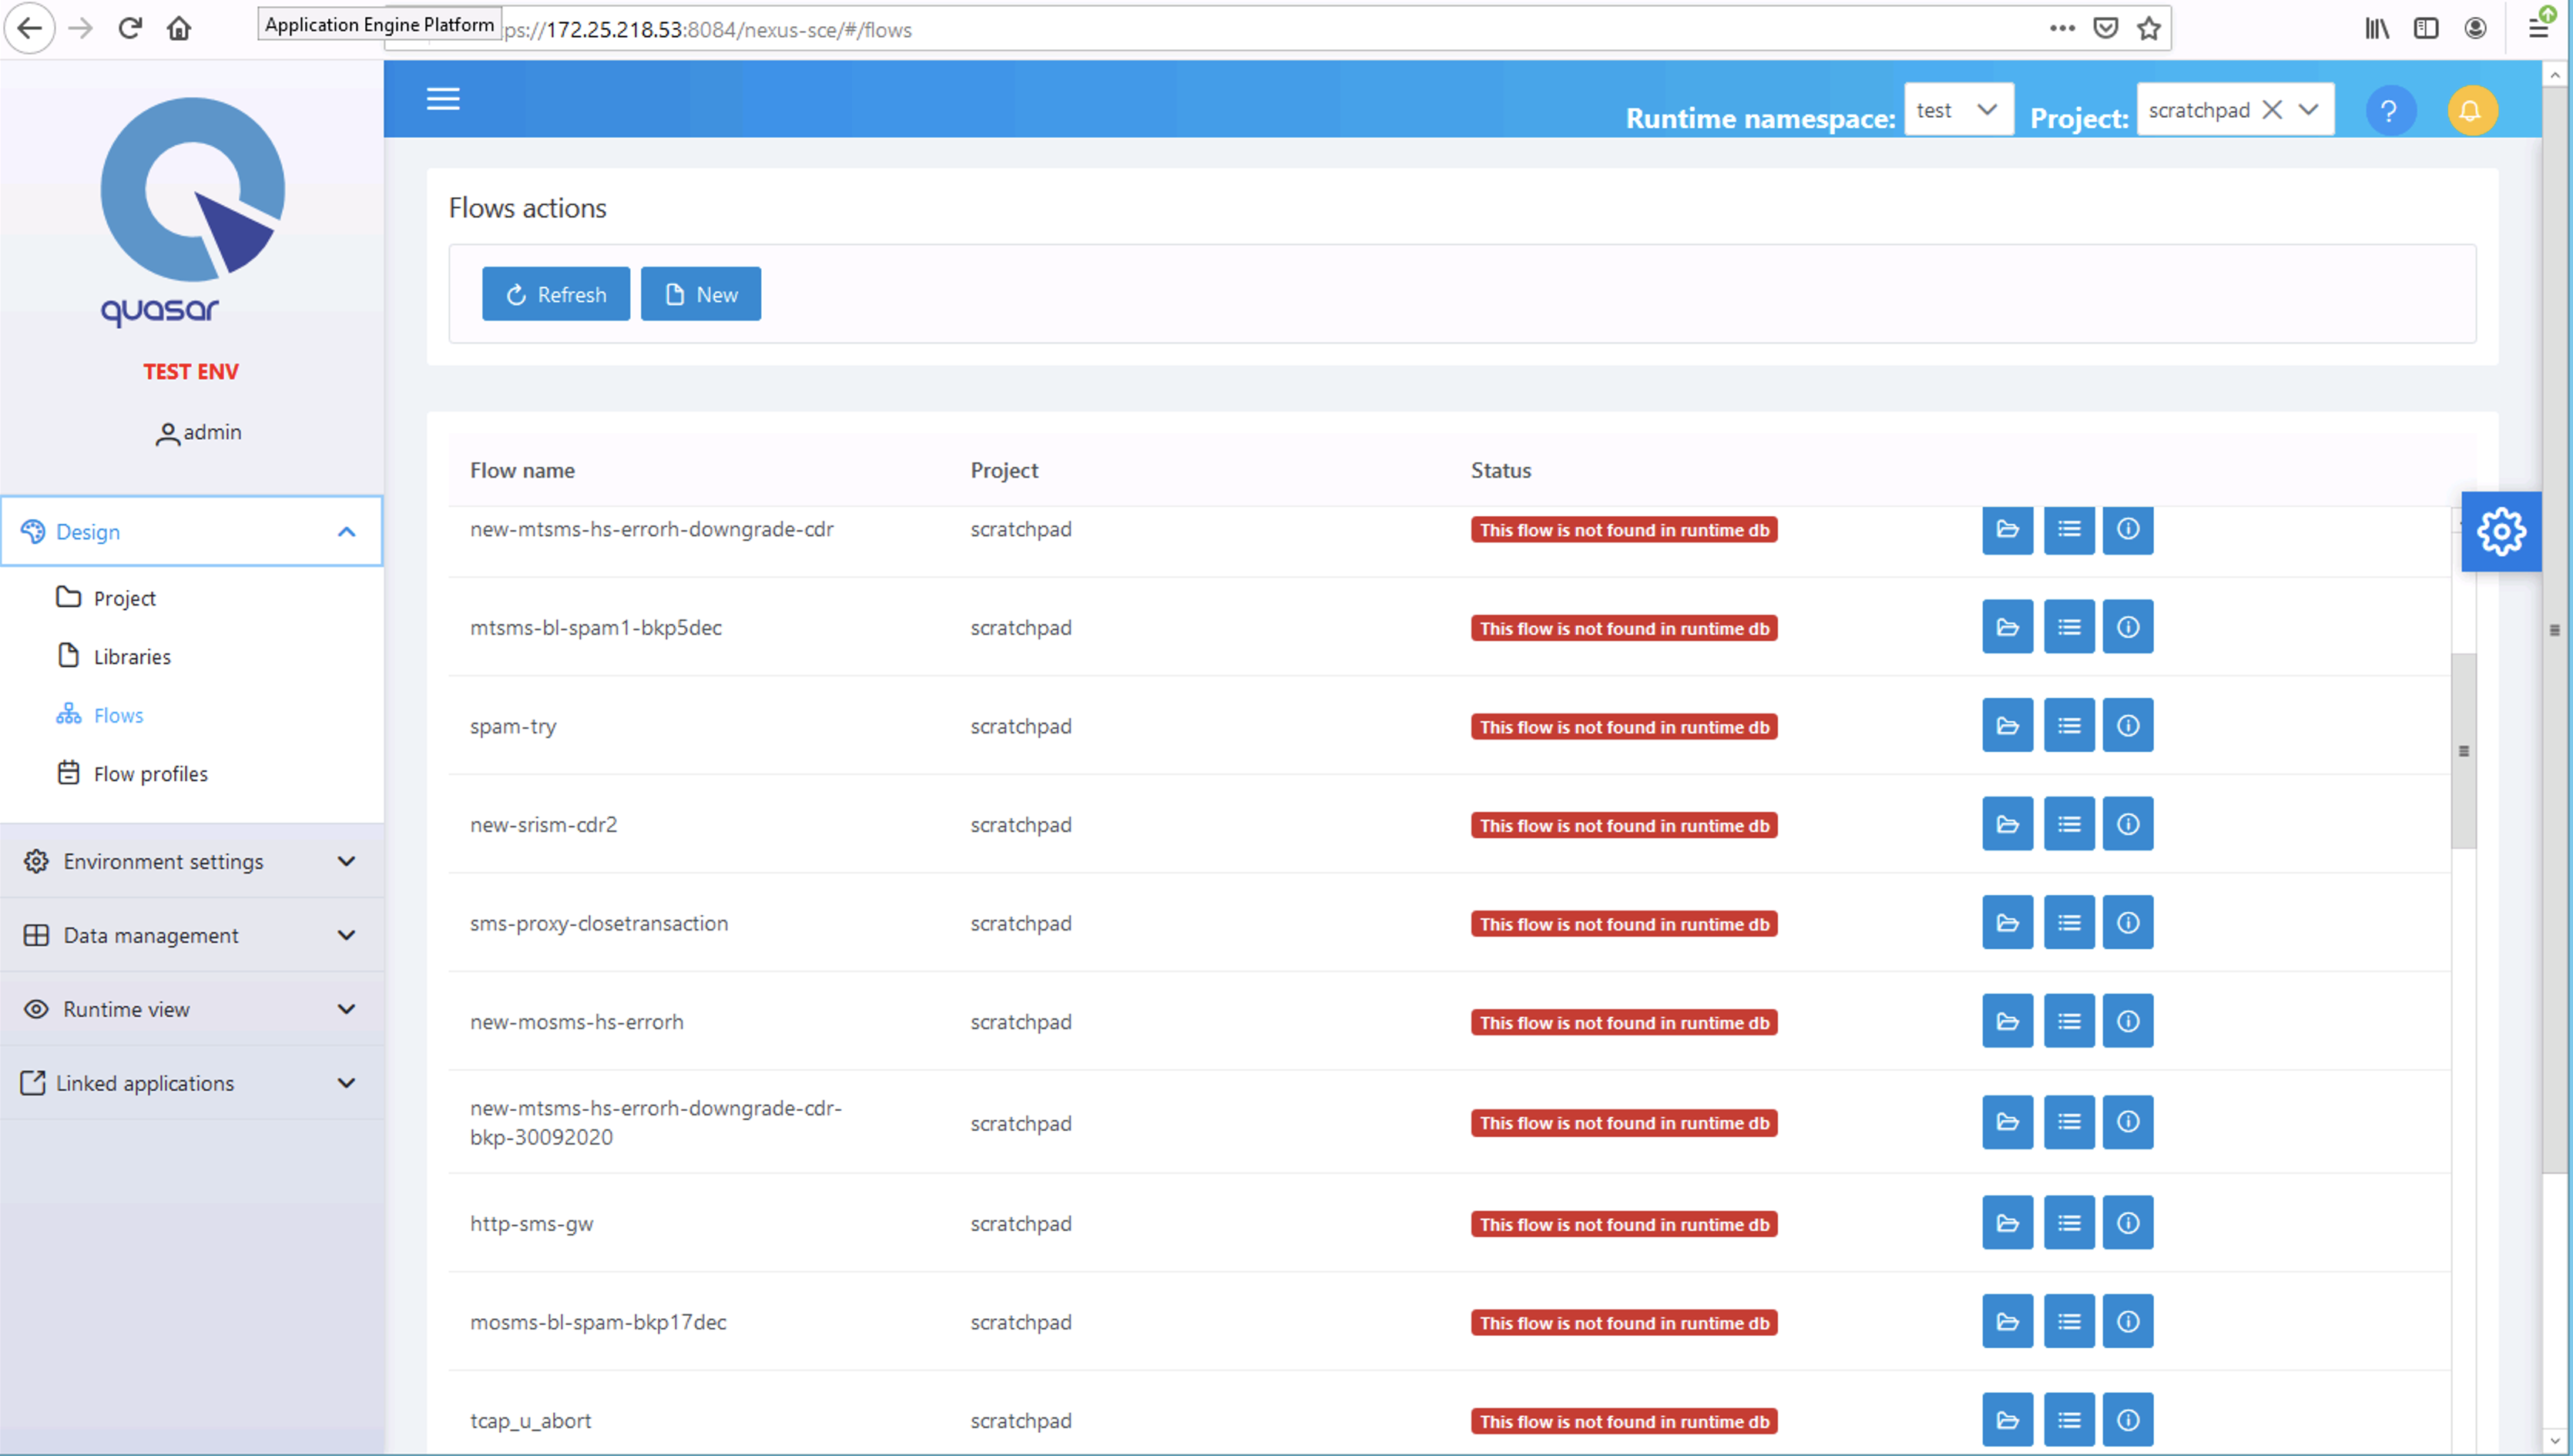Select the spam-try flow name
This screenshot has width=2573, height=1456.
512,726
